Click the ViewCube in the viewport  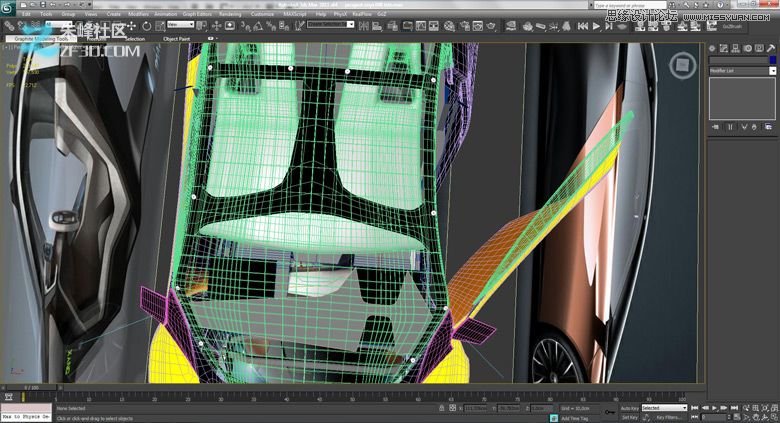(682, 65)
